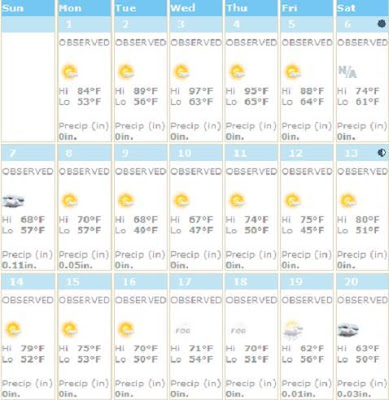389x400 pixels.
Task: Click the Lo 57°F reading on day 8
Action: (80, 230)
